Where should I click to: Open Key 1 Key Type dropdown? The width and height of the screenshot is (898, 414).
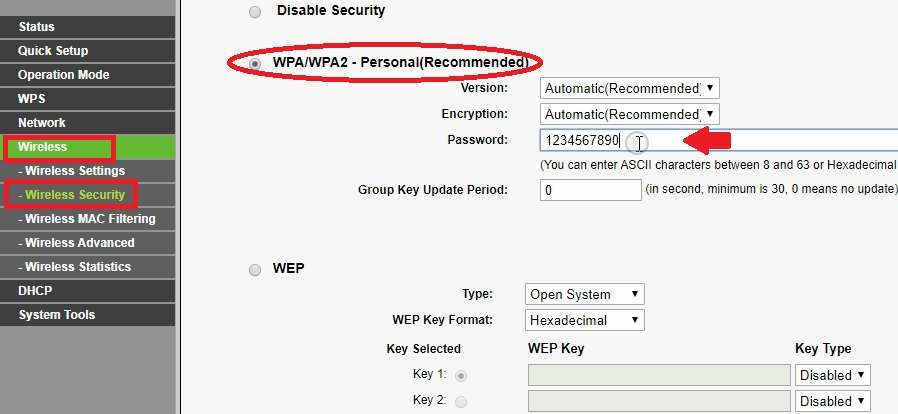click(x=832, y=375)
